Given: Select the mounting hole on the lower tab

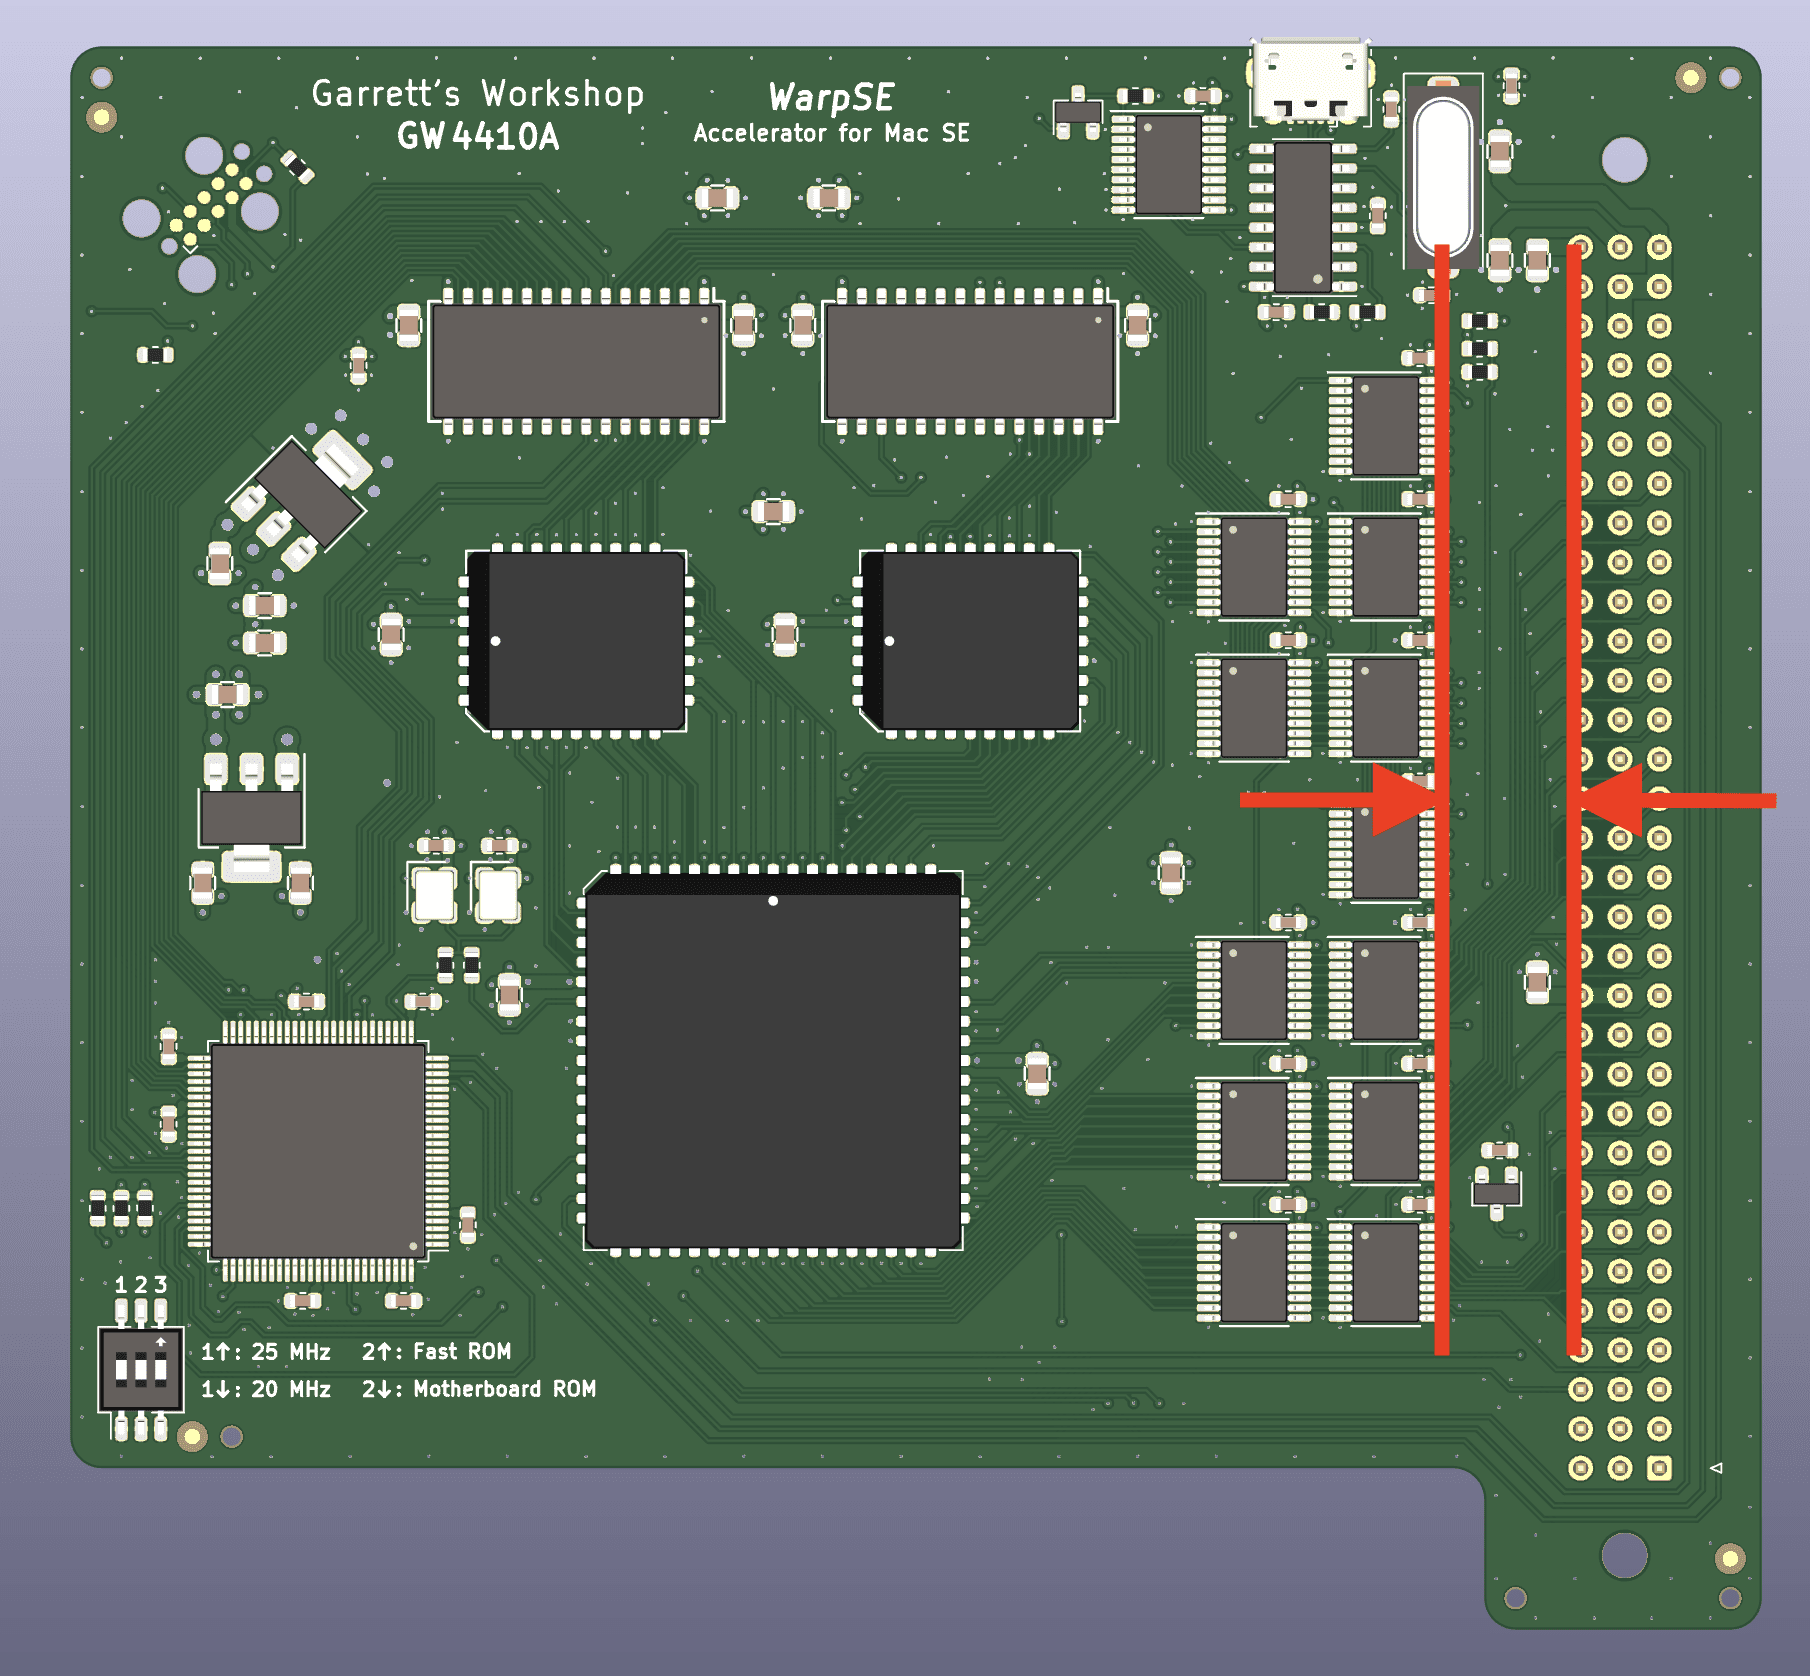Looking at the screenshot, I should (1624, 1556).
